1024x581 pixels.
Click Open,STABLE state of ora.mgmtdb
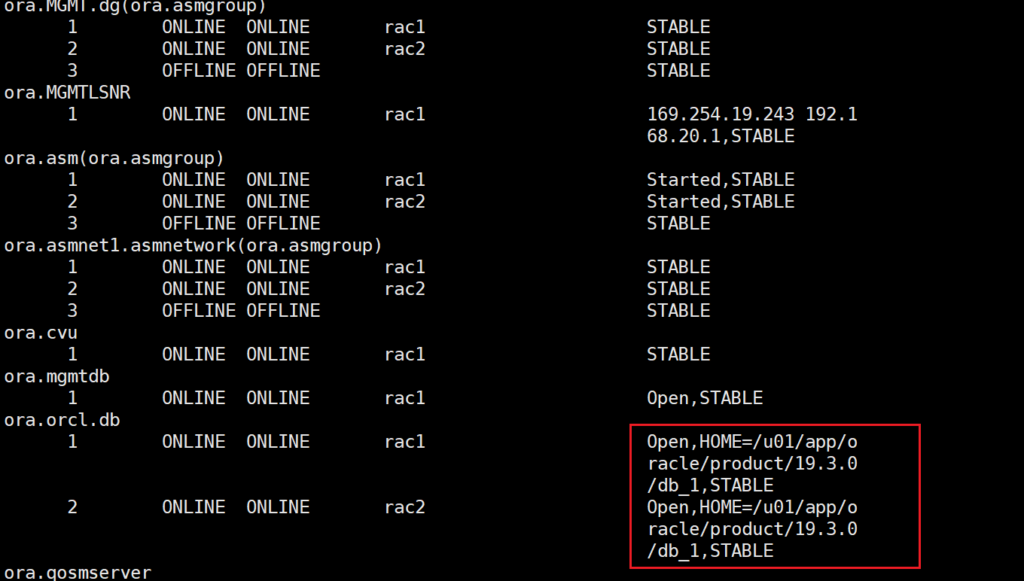pos(704,398)
